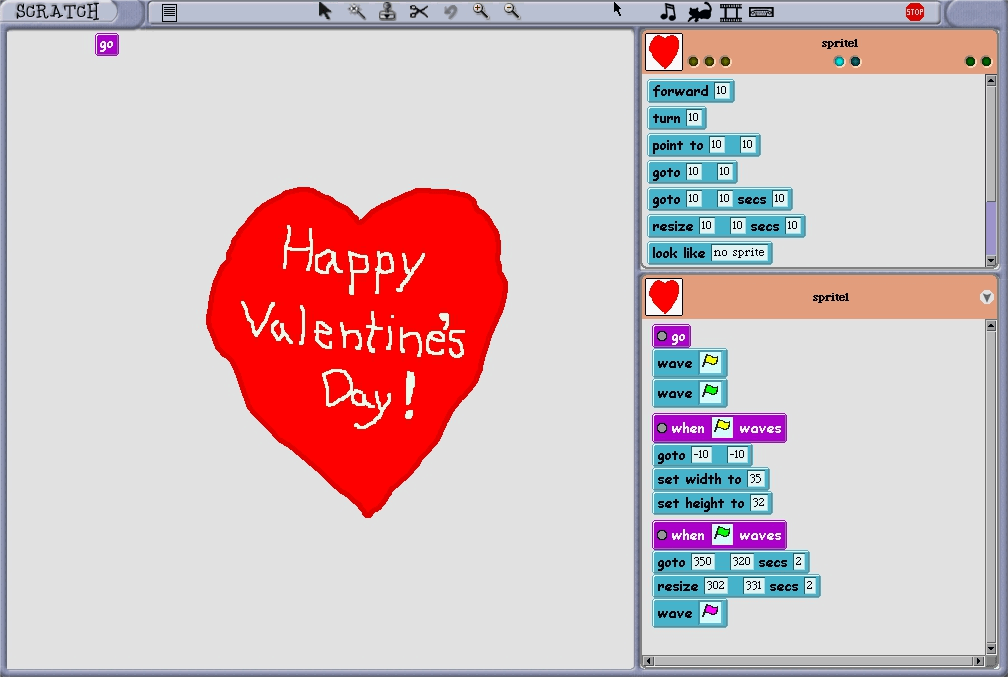Toggle the cyan dot in the sprite1 header
This screenshot has width=1008, height=677.
(x=838, y=61)
